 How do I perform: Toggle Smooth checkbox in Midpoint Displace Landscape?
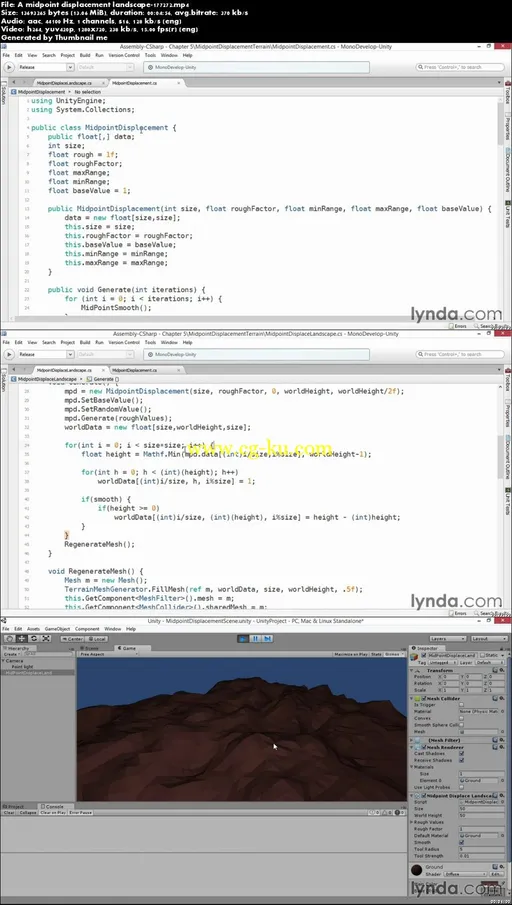tap(461, 842)
